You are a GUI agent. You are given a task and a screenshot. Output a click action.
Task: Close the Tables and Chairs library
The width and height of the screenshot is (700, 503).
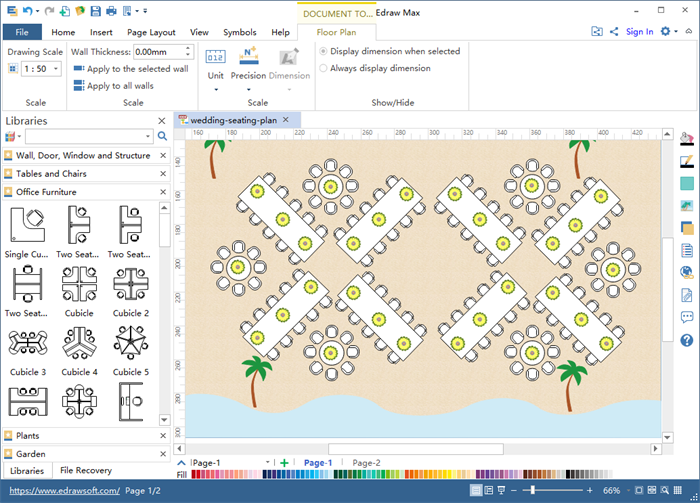[164, 174]
